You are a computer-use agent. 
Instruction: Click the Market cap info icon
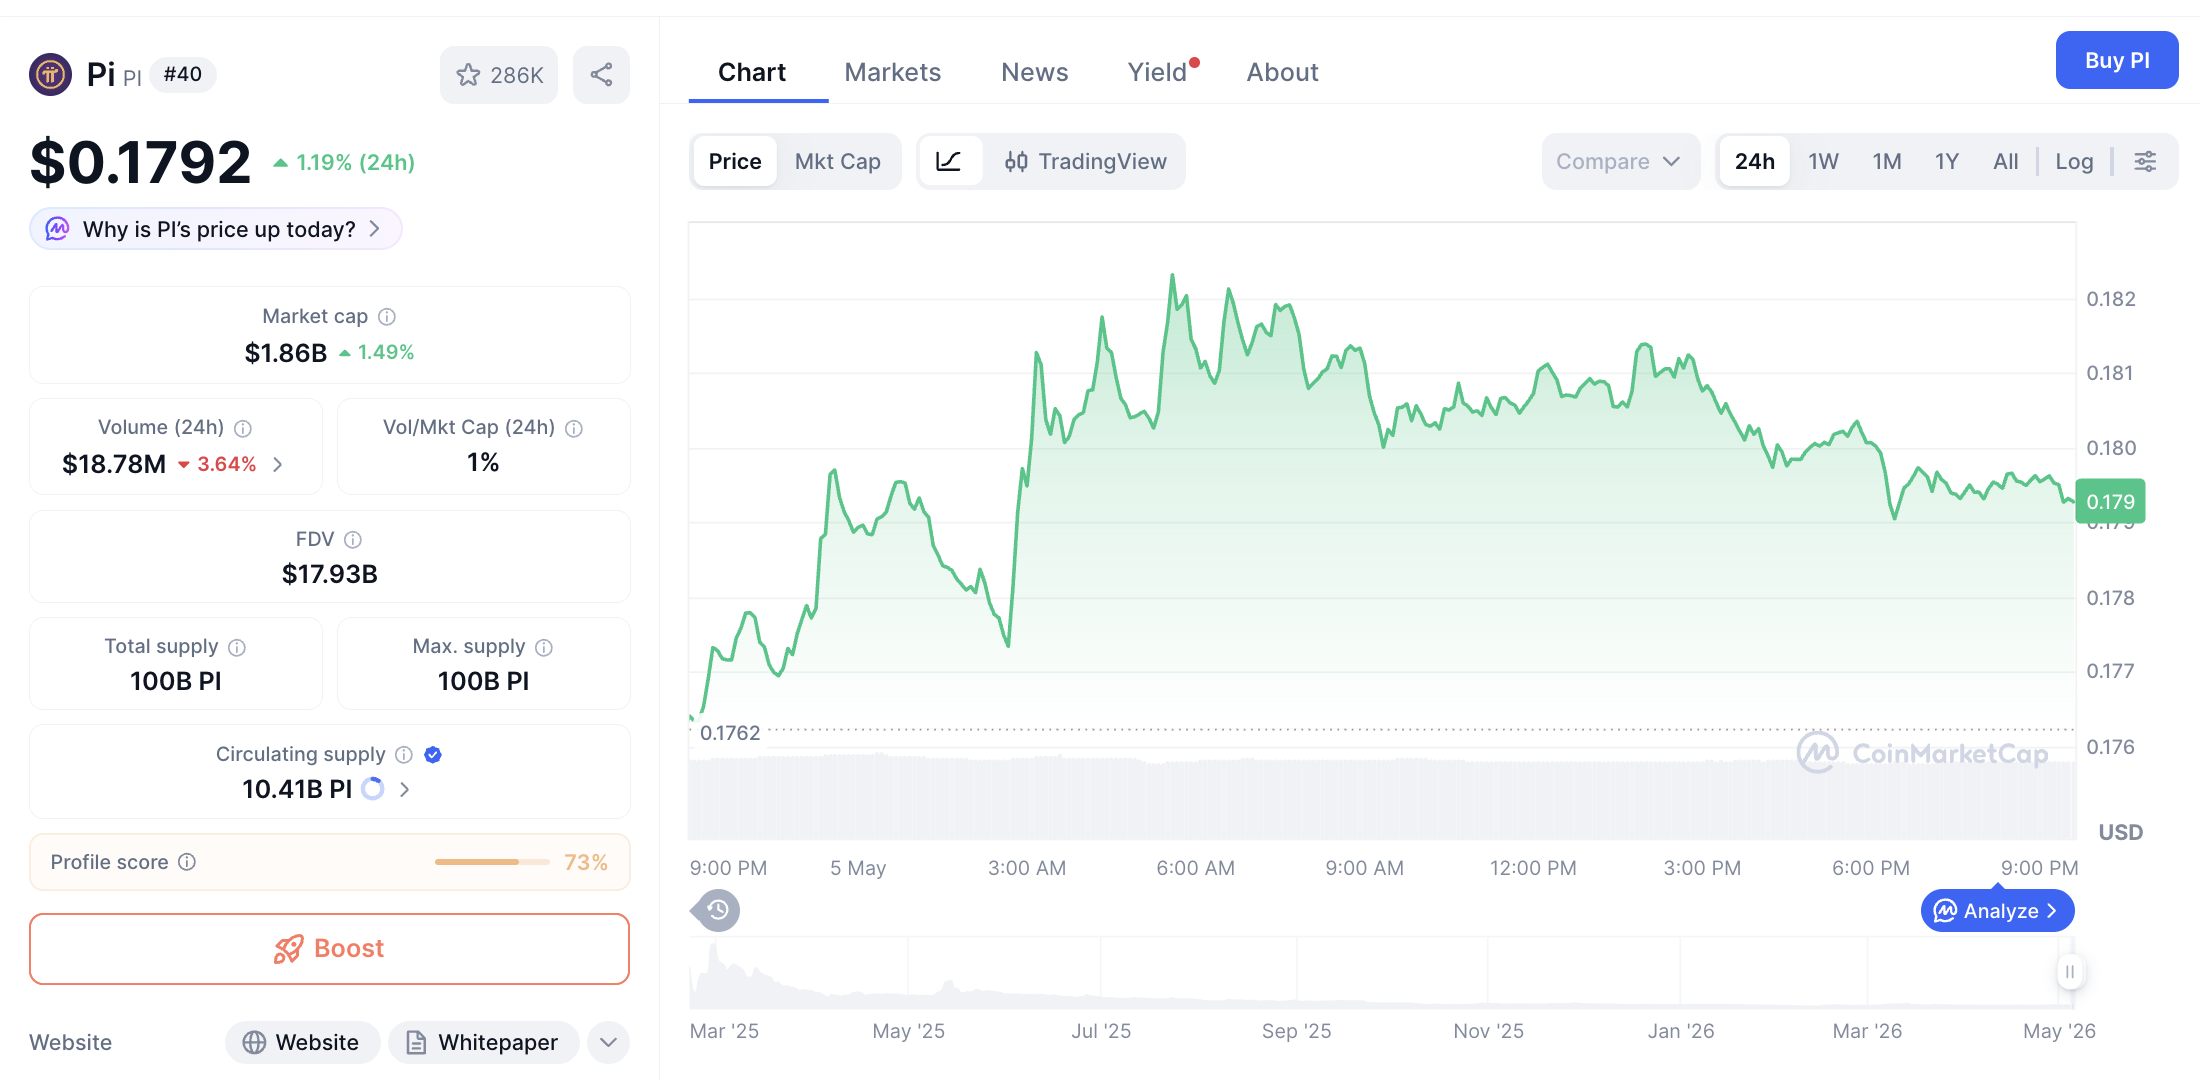click(x=387, y=317)
